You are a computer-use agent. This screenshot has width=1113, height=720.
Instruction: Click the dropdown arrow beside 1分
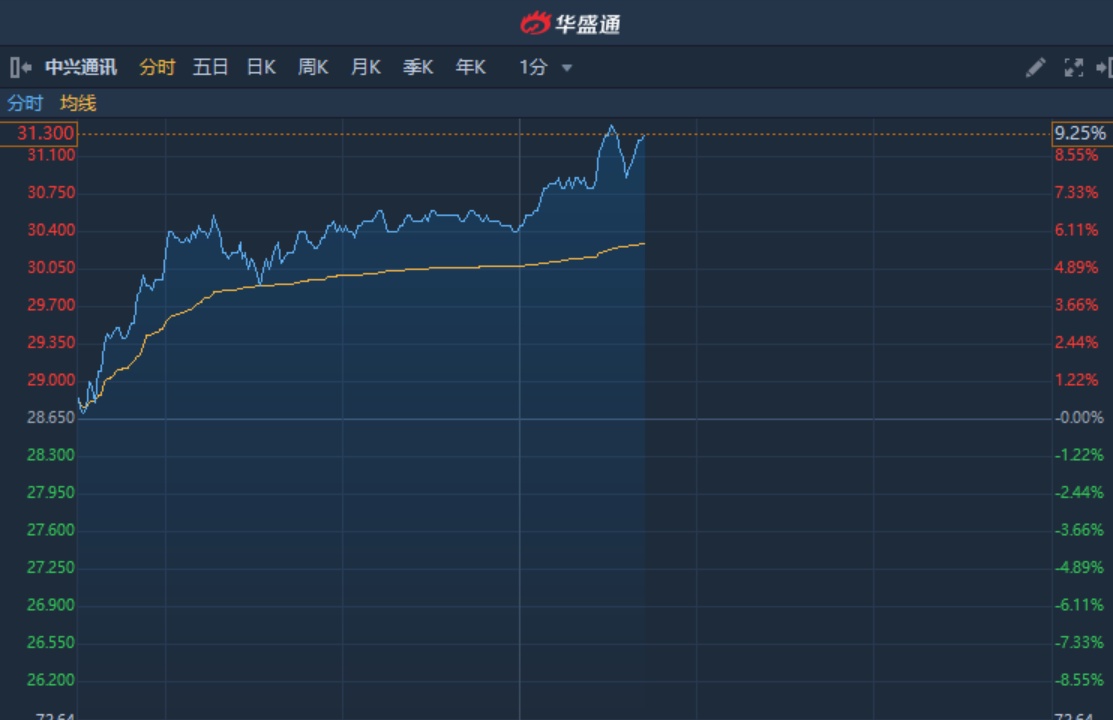(x=567, y=68)
